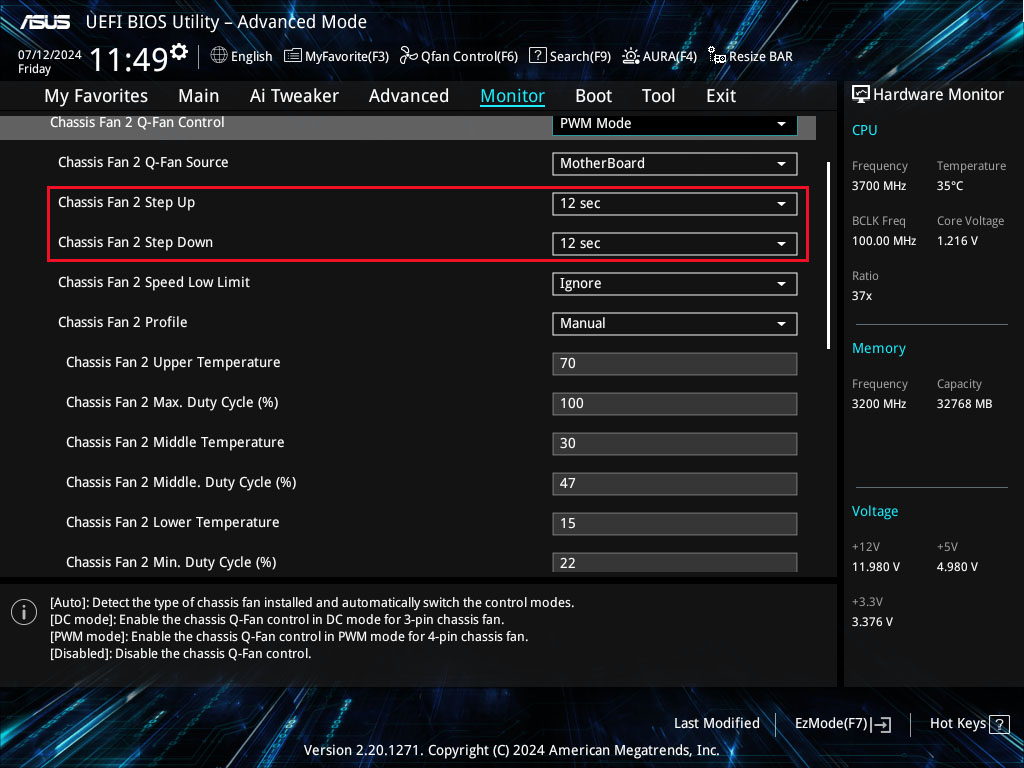
Task: Click the CPU Temperature value 35°C
Action: point(950,185)
